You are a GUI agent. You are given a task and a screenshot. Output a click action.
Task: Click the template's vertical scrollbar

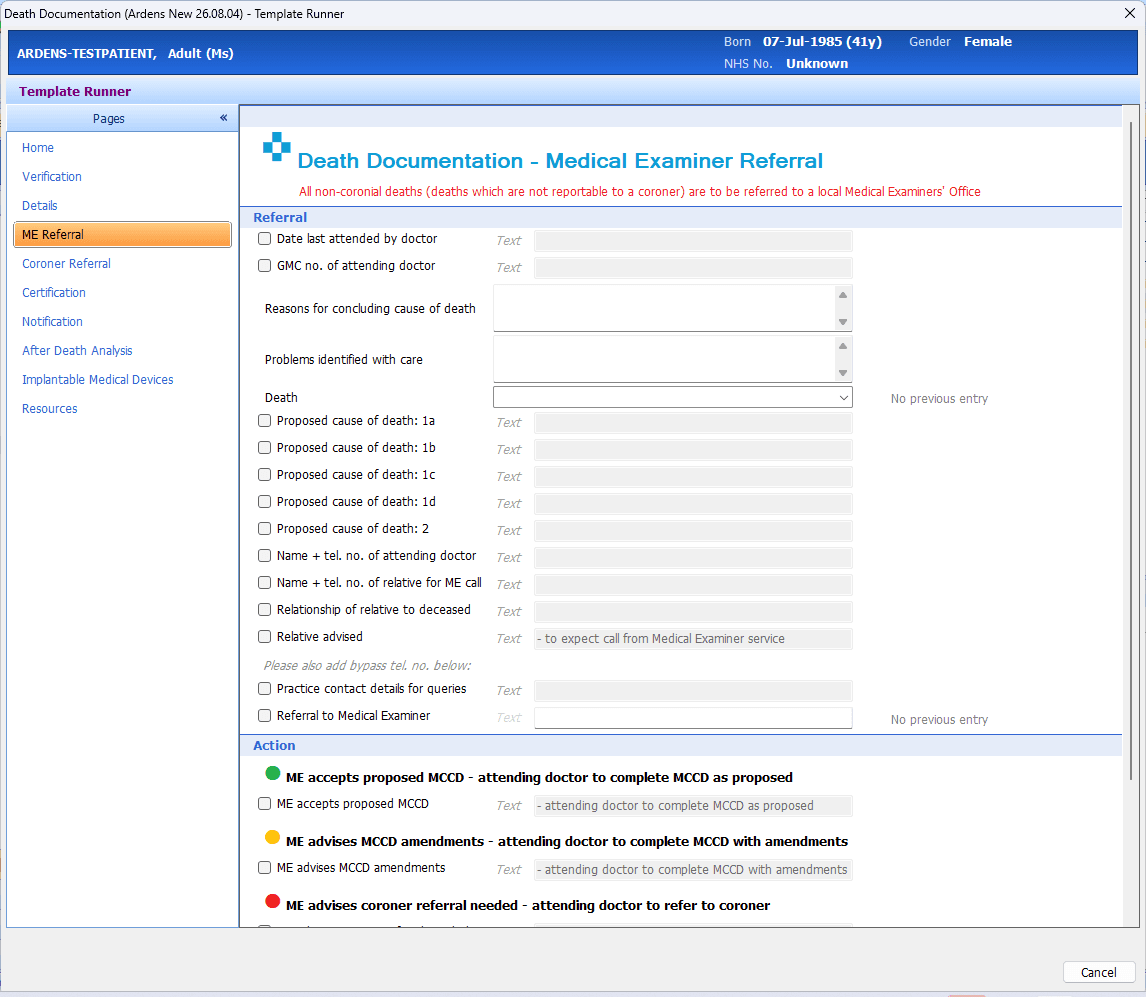(x=1131, y=450)
